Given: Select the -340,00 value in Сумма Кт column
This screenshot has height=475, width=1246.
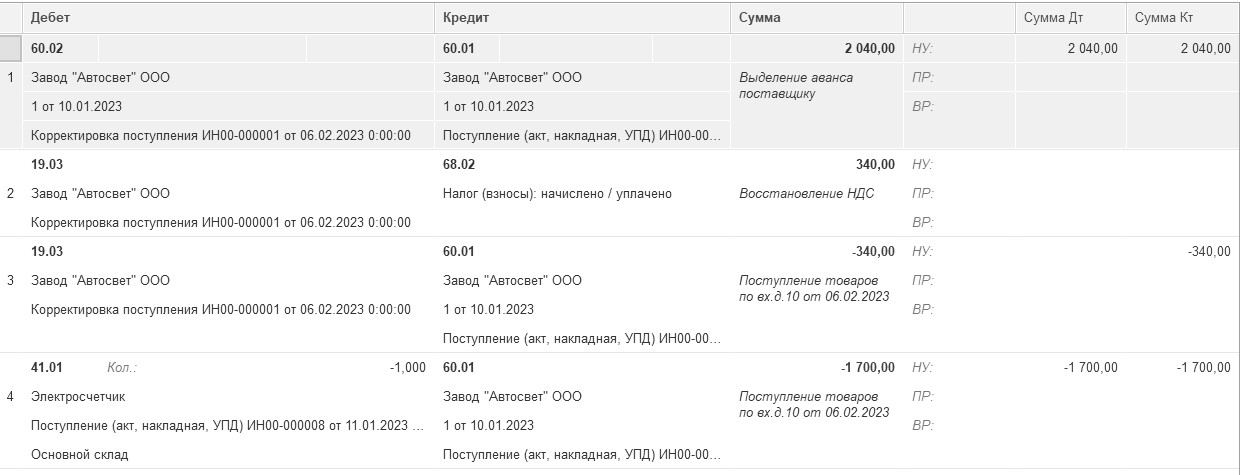Looking at the screenshot, I should (1209, 251).
